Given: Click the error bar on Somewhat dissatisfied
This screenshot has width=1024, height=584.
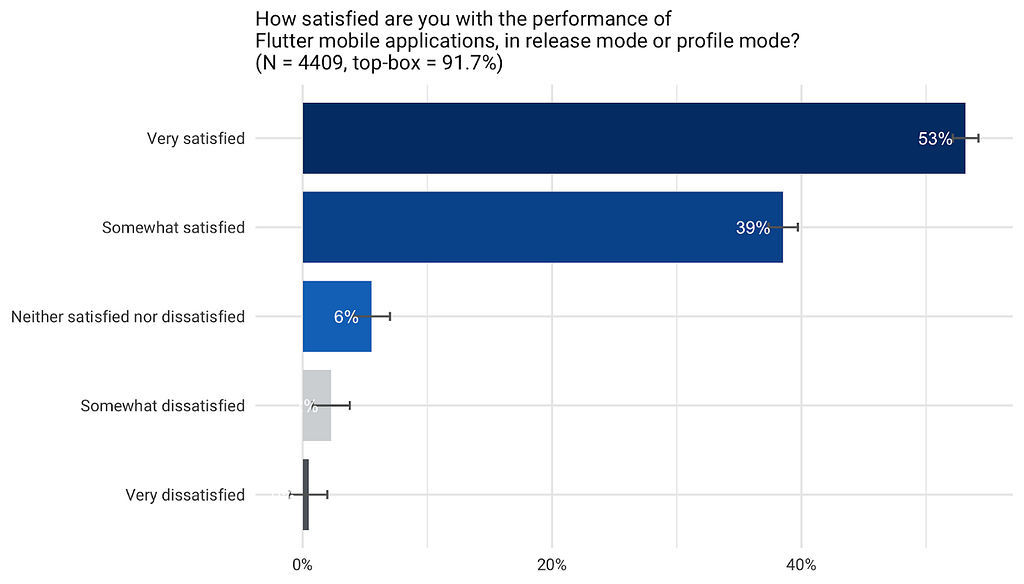Looking at the screenshot, I should (x=330, y=406).
